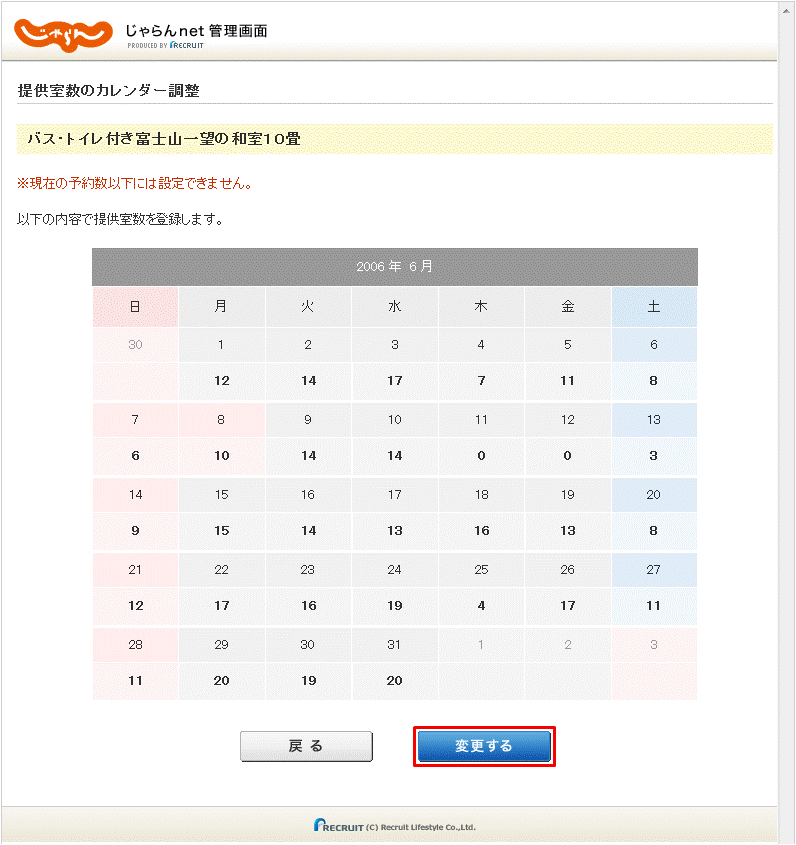796x845 pixels.
Task: Select the 日 Sunday column header
Action: click(x=135, y=307)
